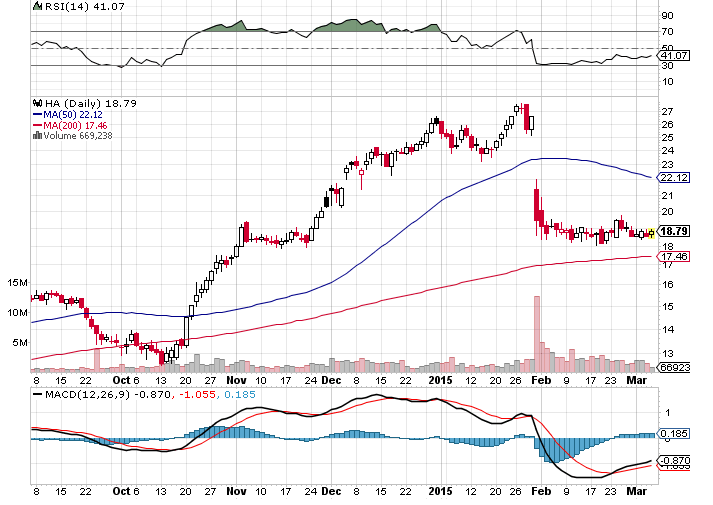Click the MA(50) 22.12 legend entry
Image resolution: width=713 pixels, height=505 pixels.
coord(73,115)
